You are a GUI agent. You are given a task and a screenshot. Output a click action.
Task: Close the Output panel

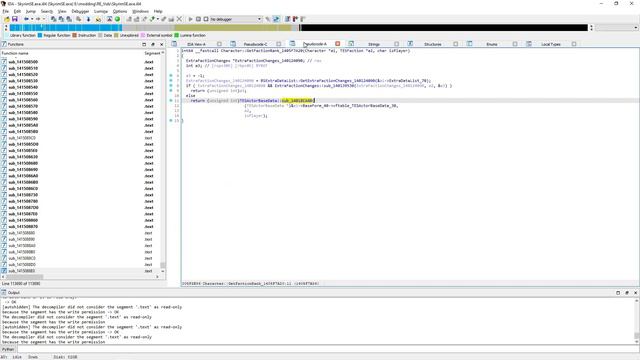tap(635, 293)
